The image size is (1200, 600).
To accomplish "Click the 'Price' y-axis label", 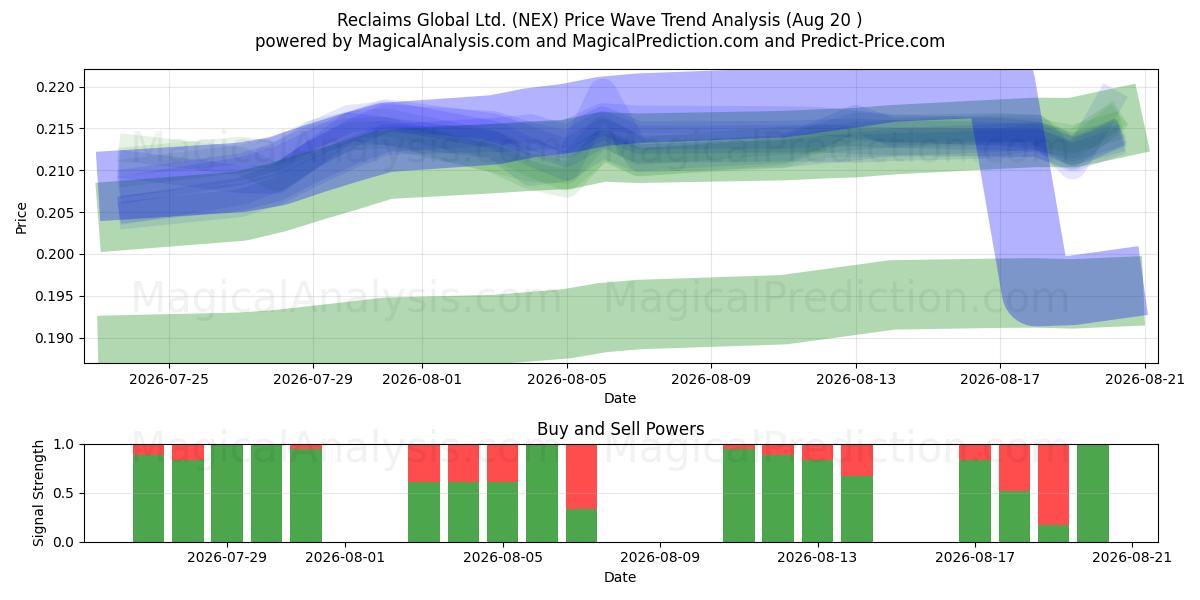I will pyautogui.click(x=22, y=216).
